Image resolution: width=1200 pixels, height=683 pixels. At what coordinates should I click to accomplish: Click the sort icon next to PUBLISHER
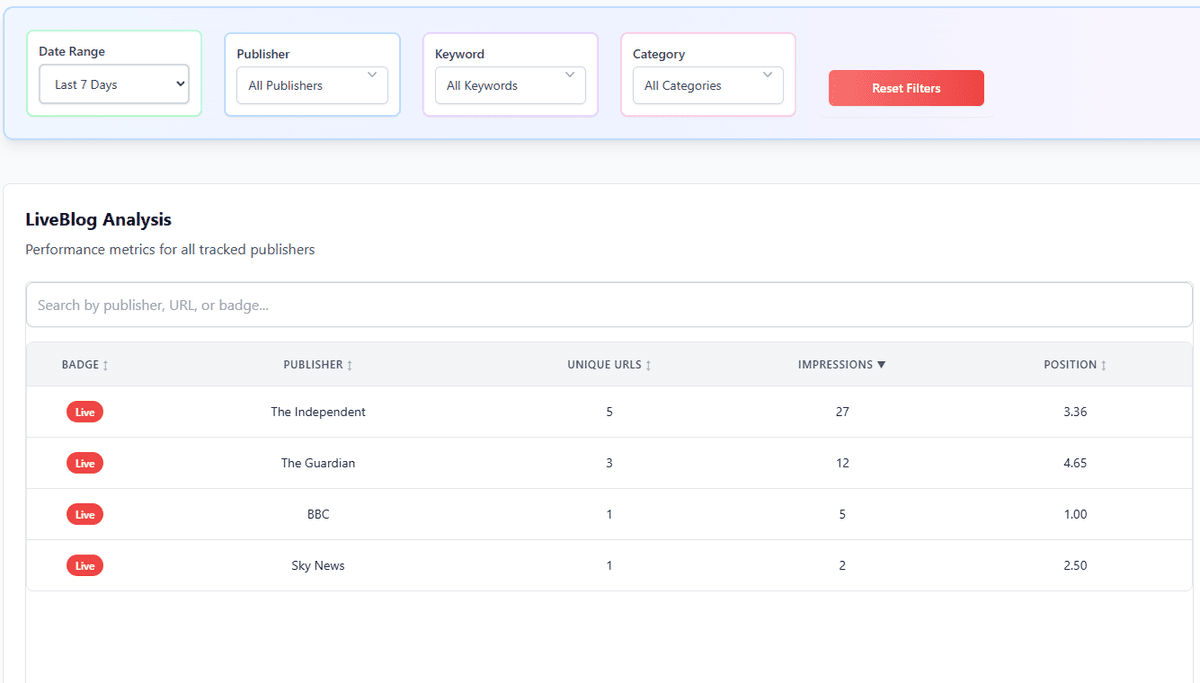350,364
